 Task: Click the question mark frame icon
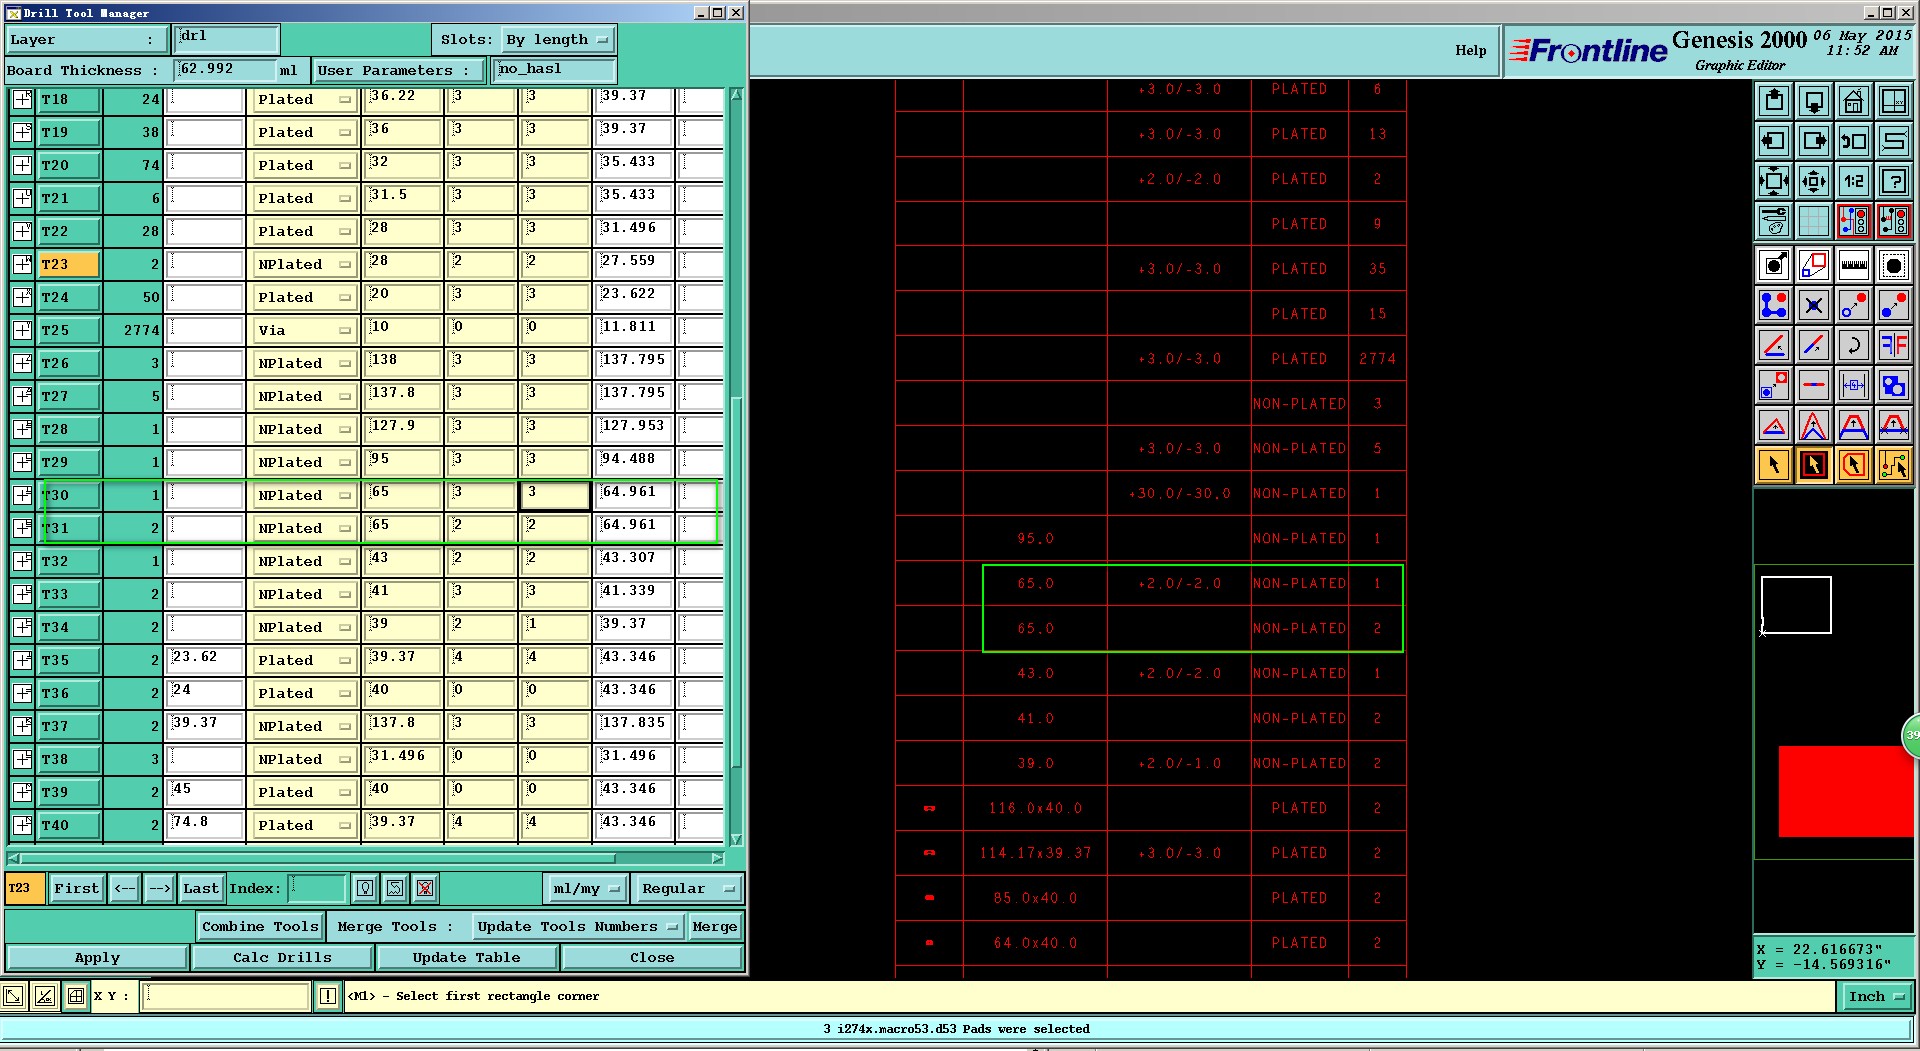click(x=1894, y=181)
